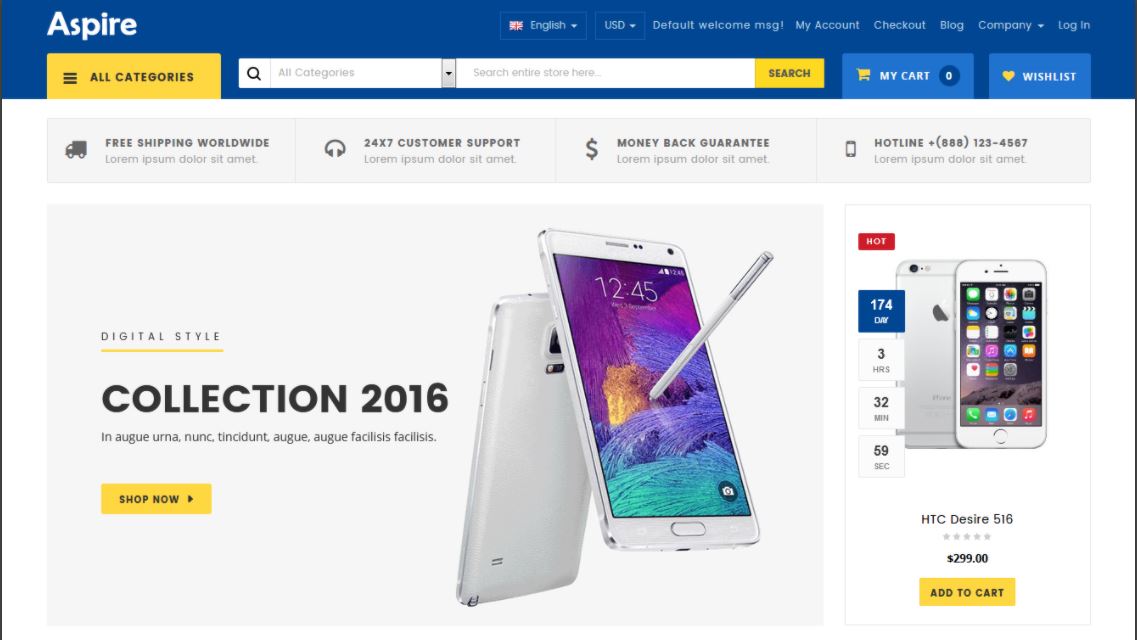Image resolution: width=1137 pixels, height=640 pixels.
Task: Click the Shop Now button
Action: point(156,499)
